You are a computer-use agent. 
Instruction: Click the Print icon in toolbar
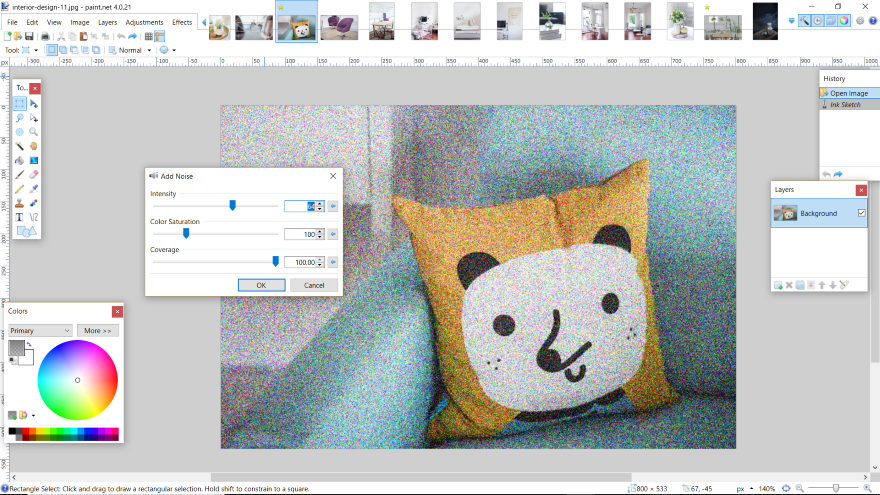[45, 36]
